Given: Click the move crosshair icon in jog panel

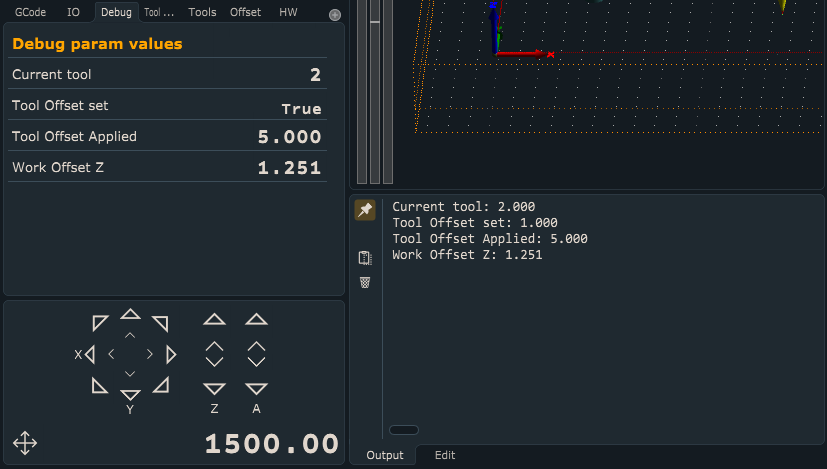Looking at the screenshot, I should 25,443.
